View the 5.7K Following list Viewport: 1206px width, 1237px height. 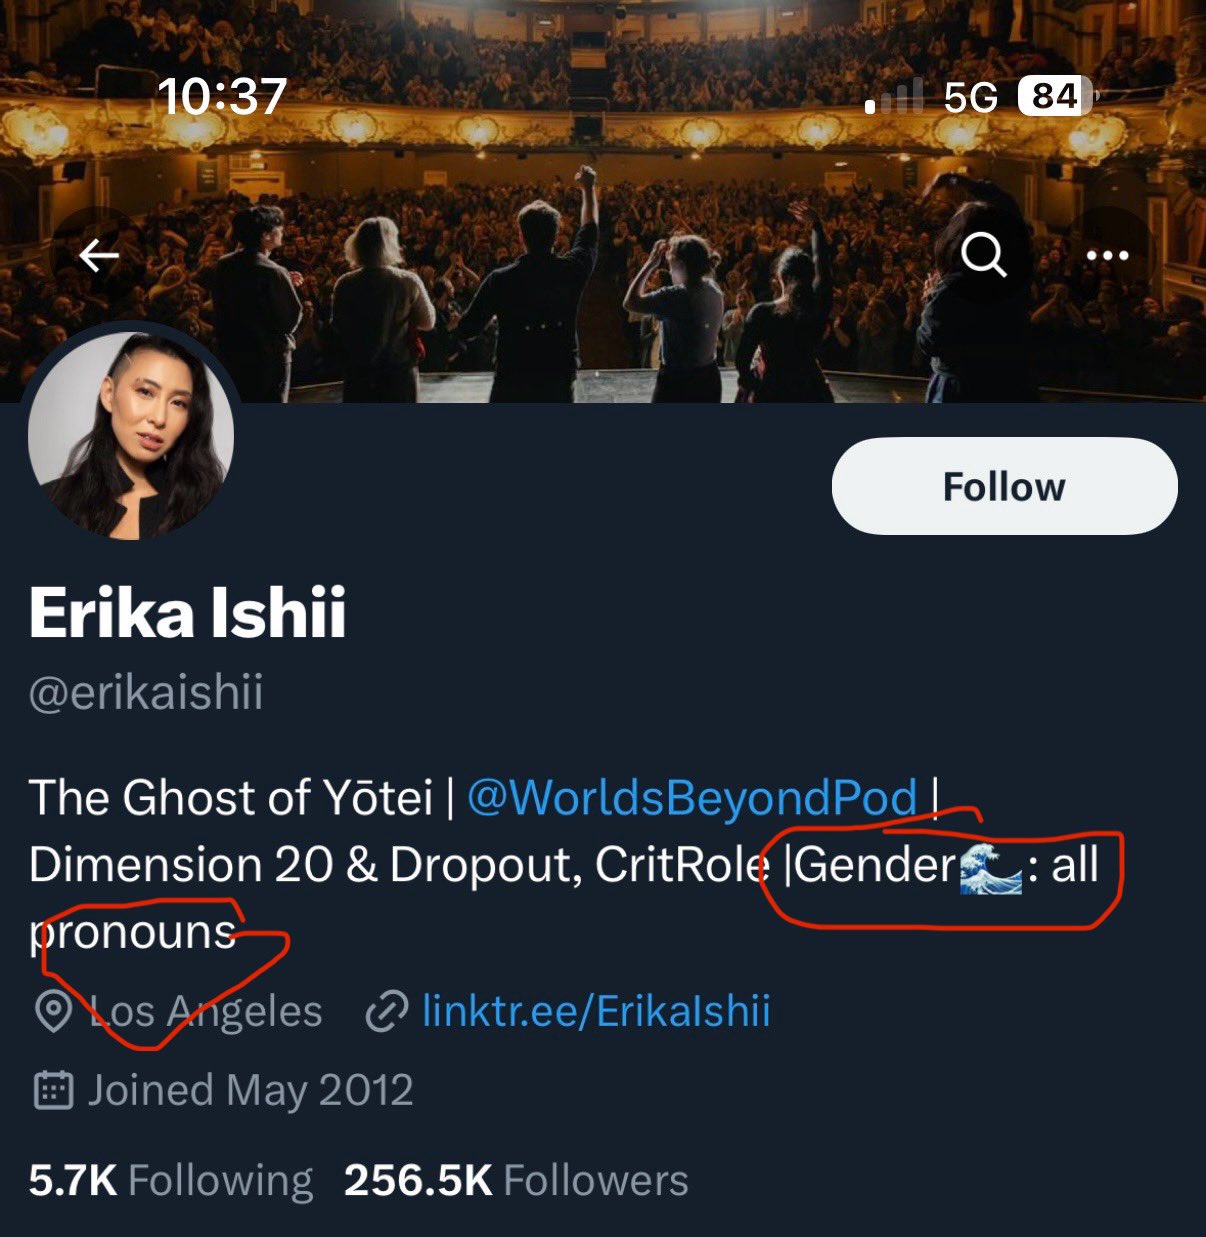(x=171, y=1180)
